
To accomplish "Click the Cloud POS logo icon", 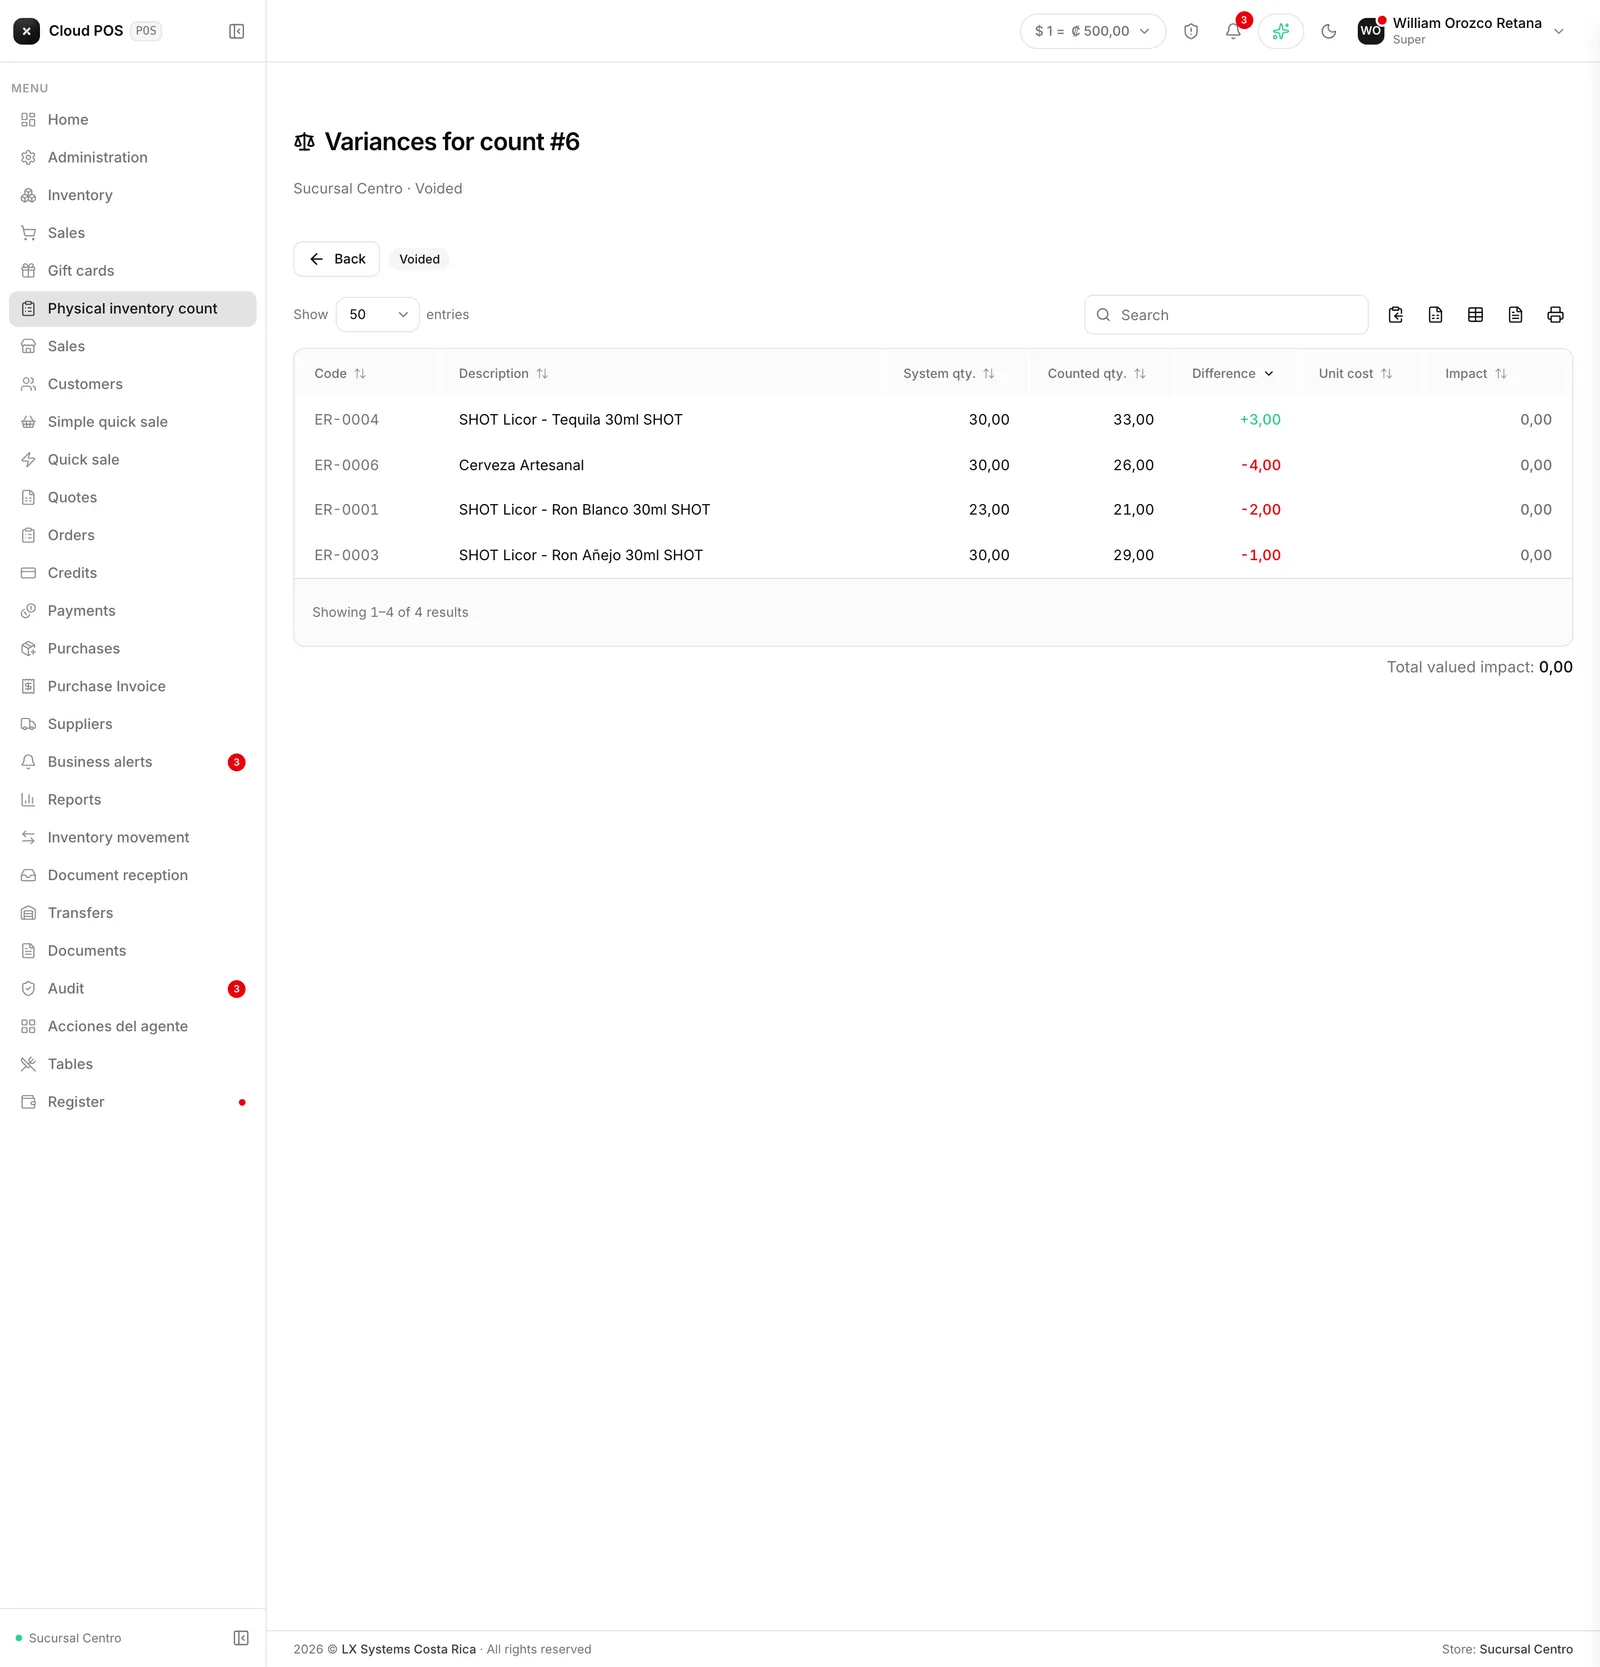I will click(x=27, y=31).
